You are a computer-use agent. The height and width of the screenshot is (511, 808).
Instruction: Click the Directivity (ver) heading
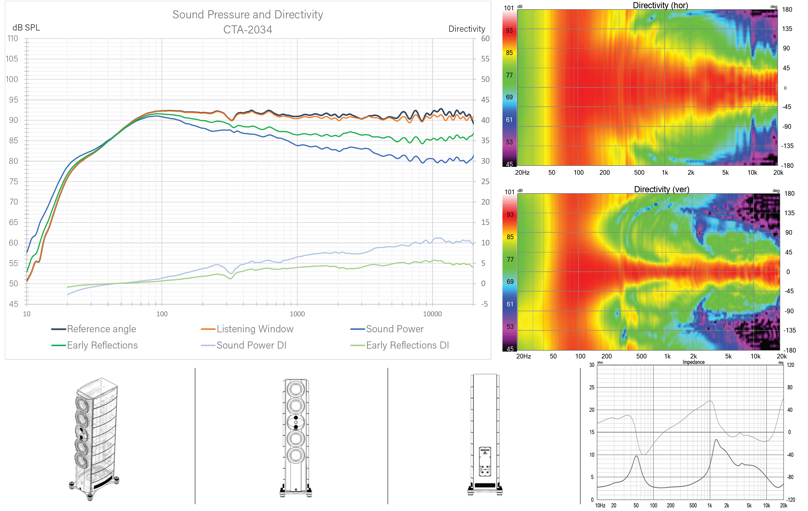click(x=662, y=189)
